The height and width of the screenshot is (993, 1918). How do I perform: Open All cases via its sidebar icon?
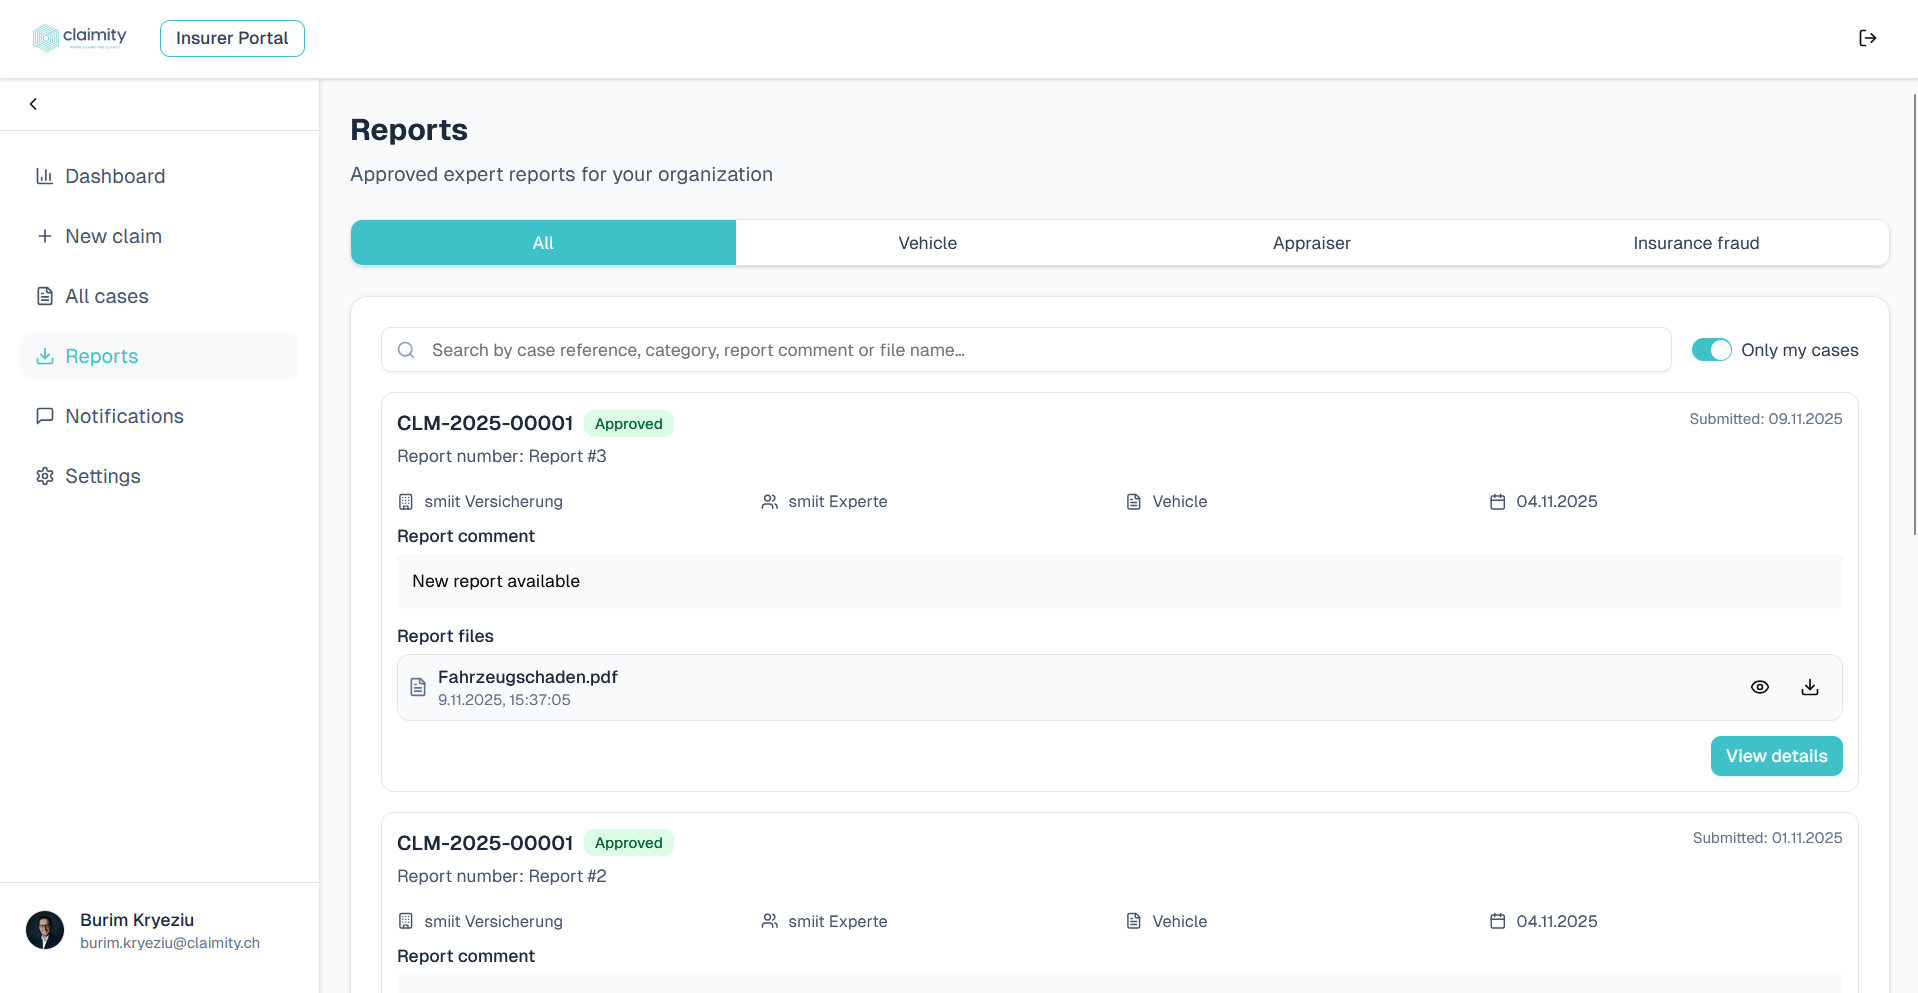(x=45, y=296)
